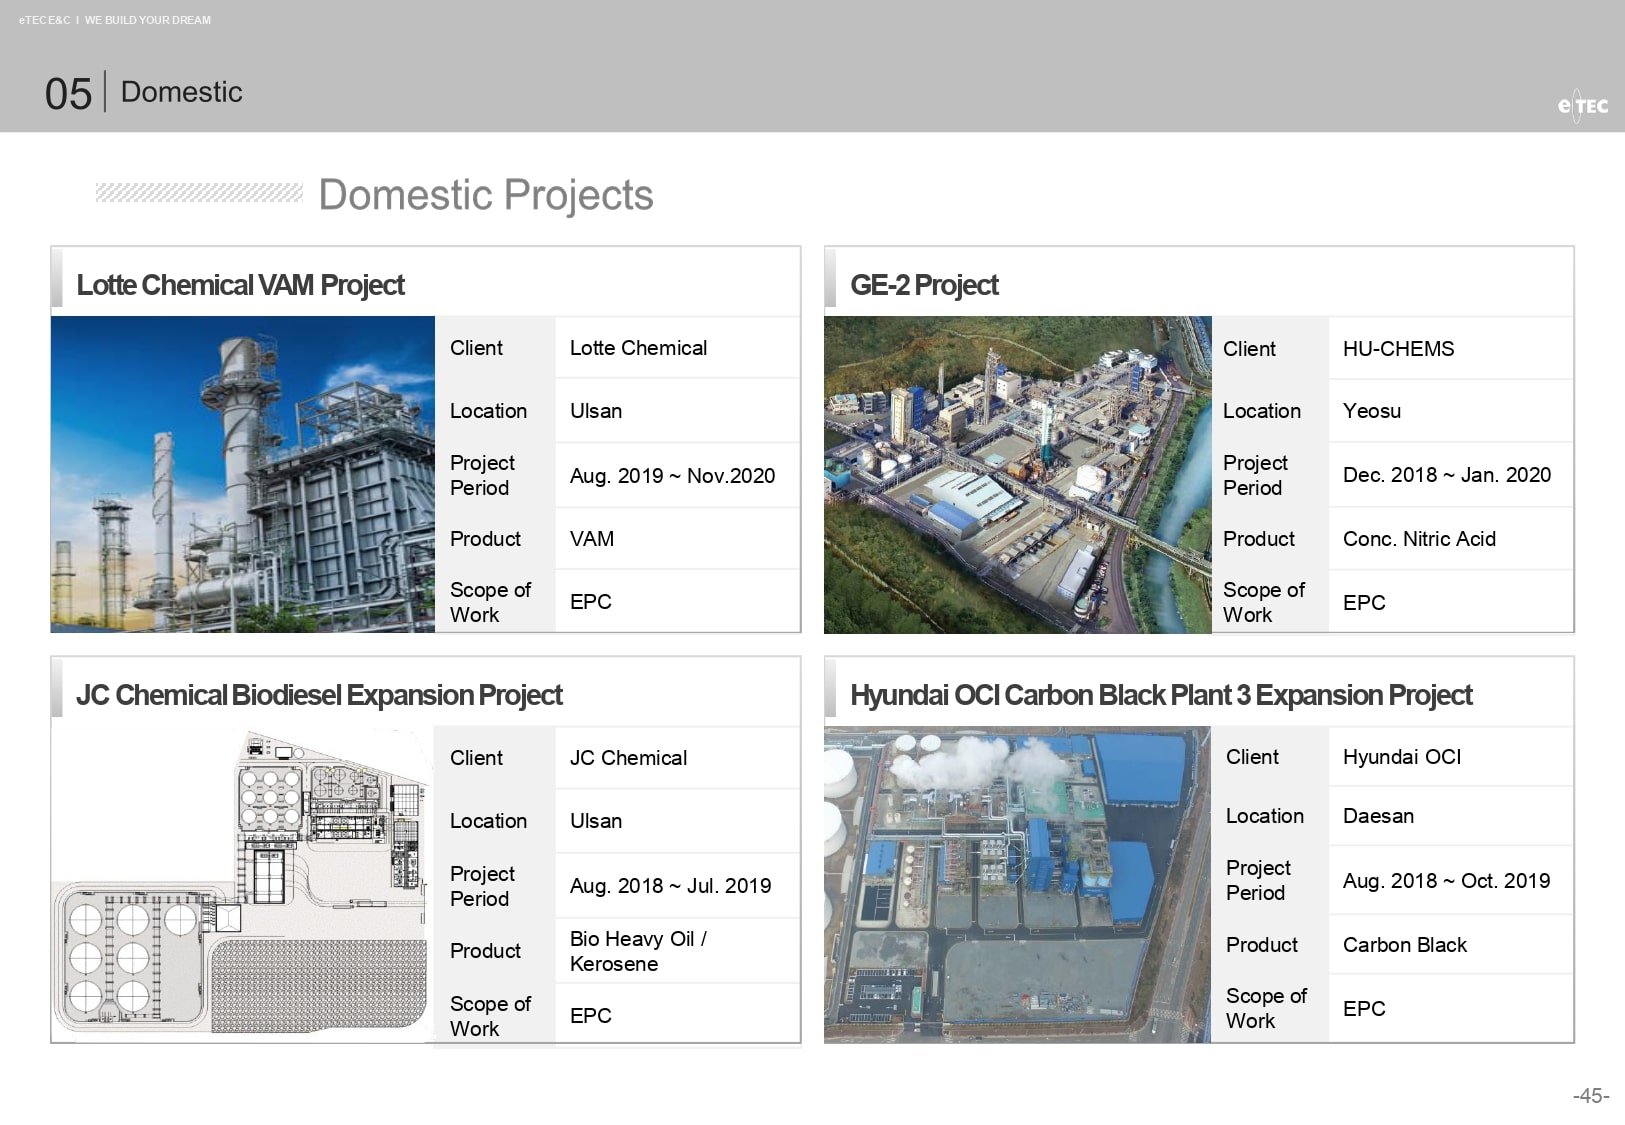
Task: Click the 'JC Chemical' client value
Action: pos(628,758)
